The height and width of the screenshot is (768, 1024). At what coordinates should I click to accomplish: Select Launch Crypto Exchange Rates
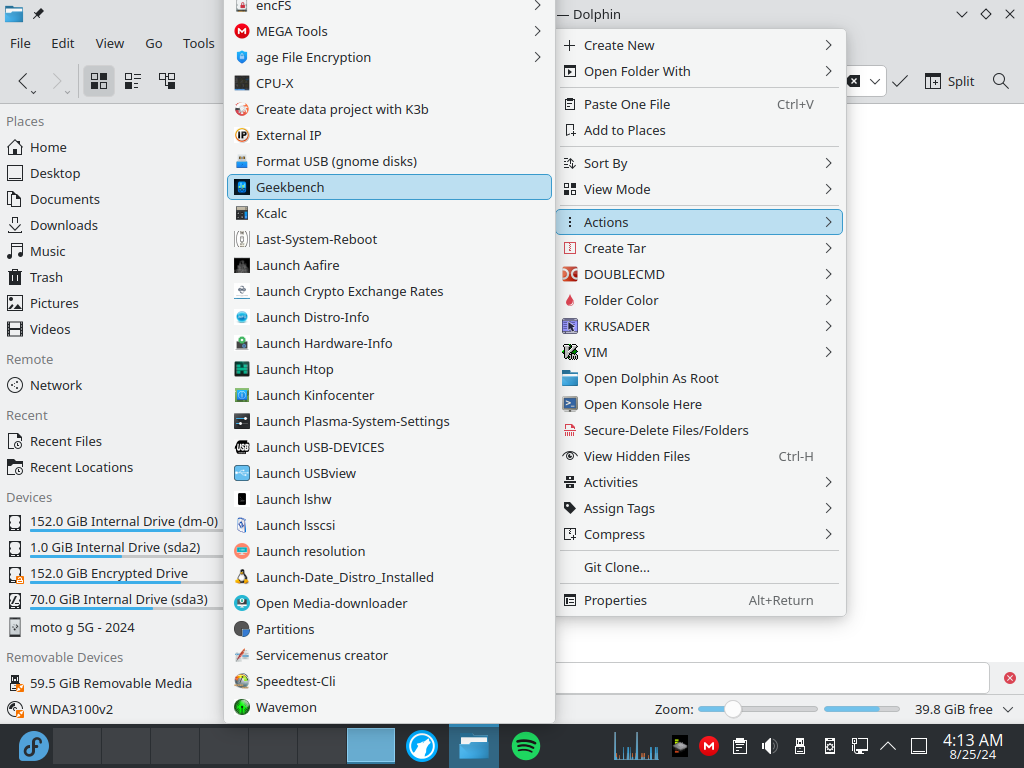coord(389,291)
